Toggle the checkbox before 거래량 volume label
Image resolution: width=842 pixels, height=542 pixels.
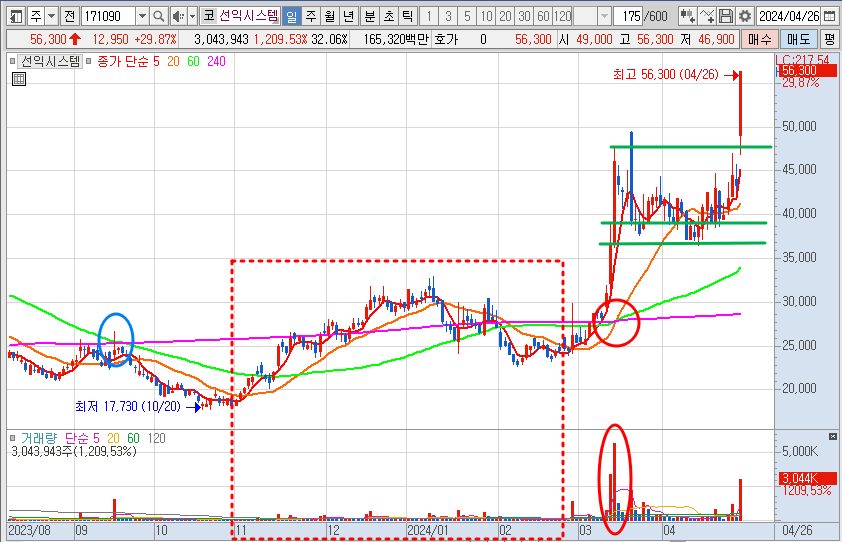[12, 438]
